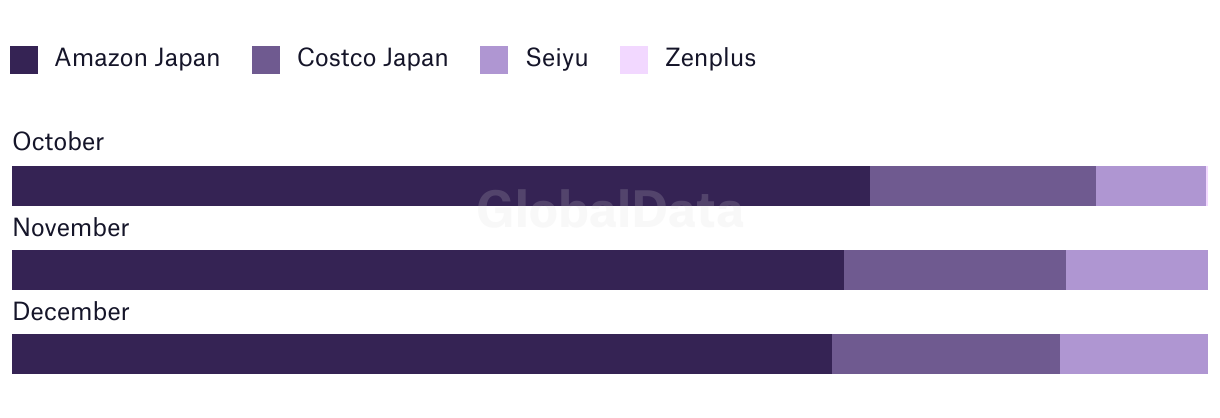The image size is (1220, 418).
Task: Click the October row label
Action: [x=58, y=142]
